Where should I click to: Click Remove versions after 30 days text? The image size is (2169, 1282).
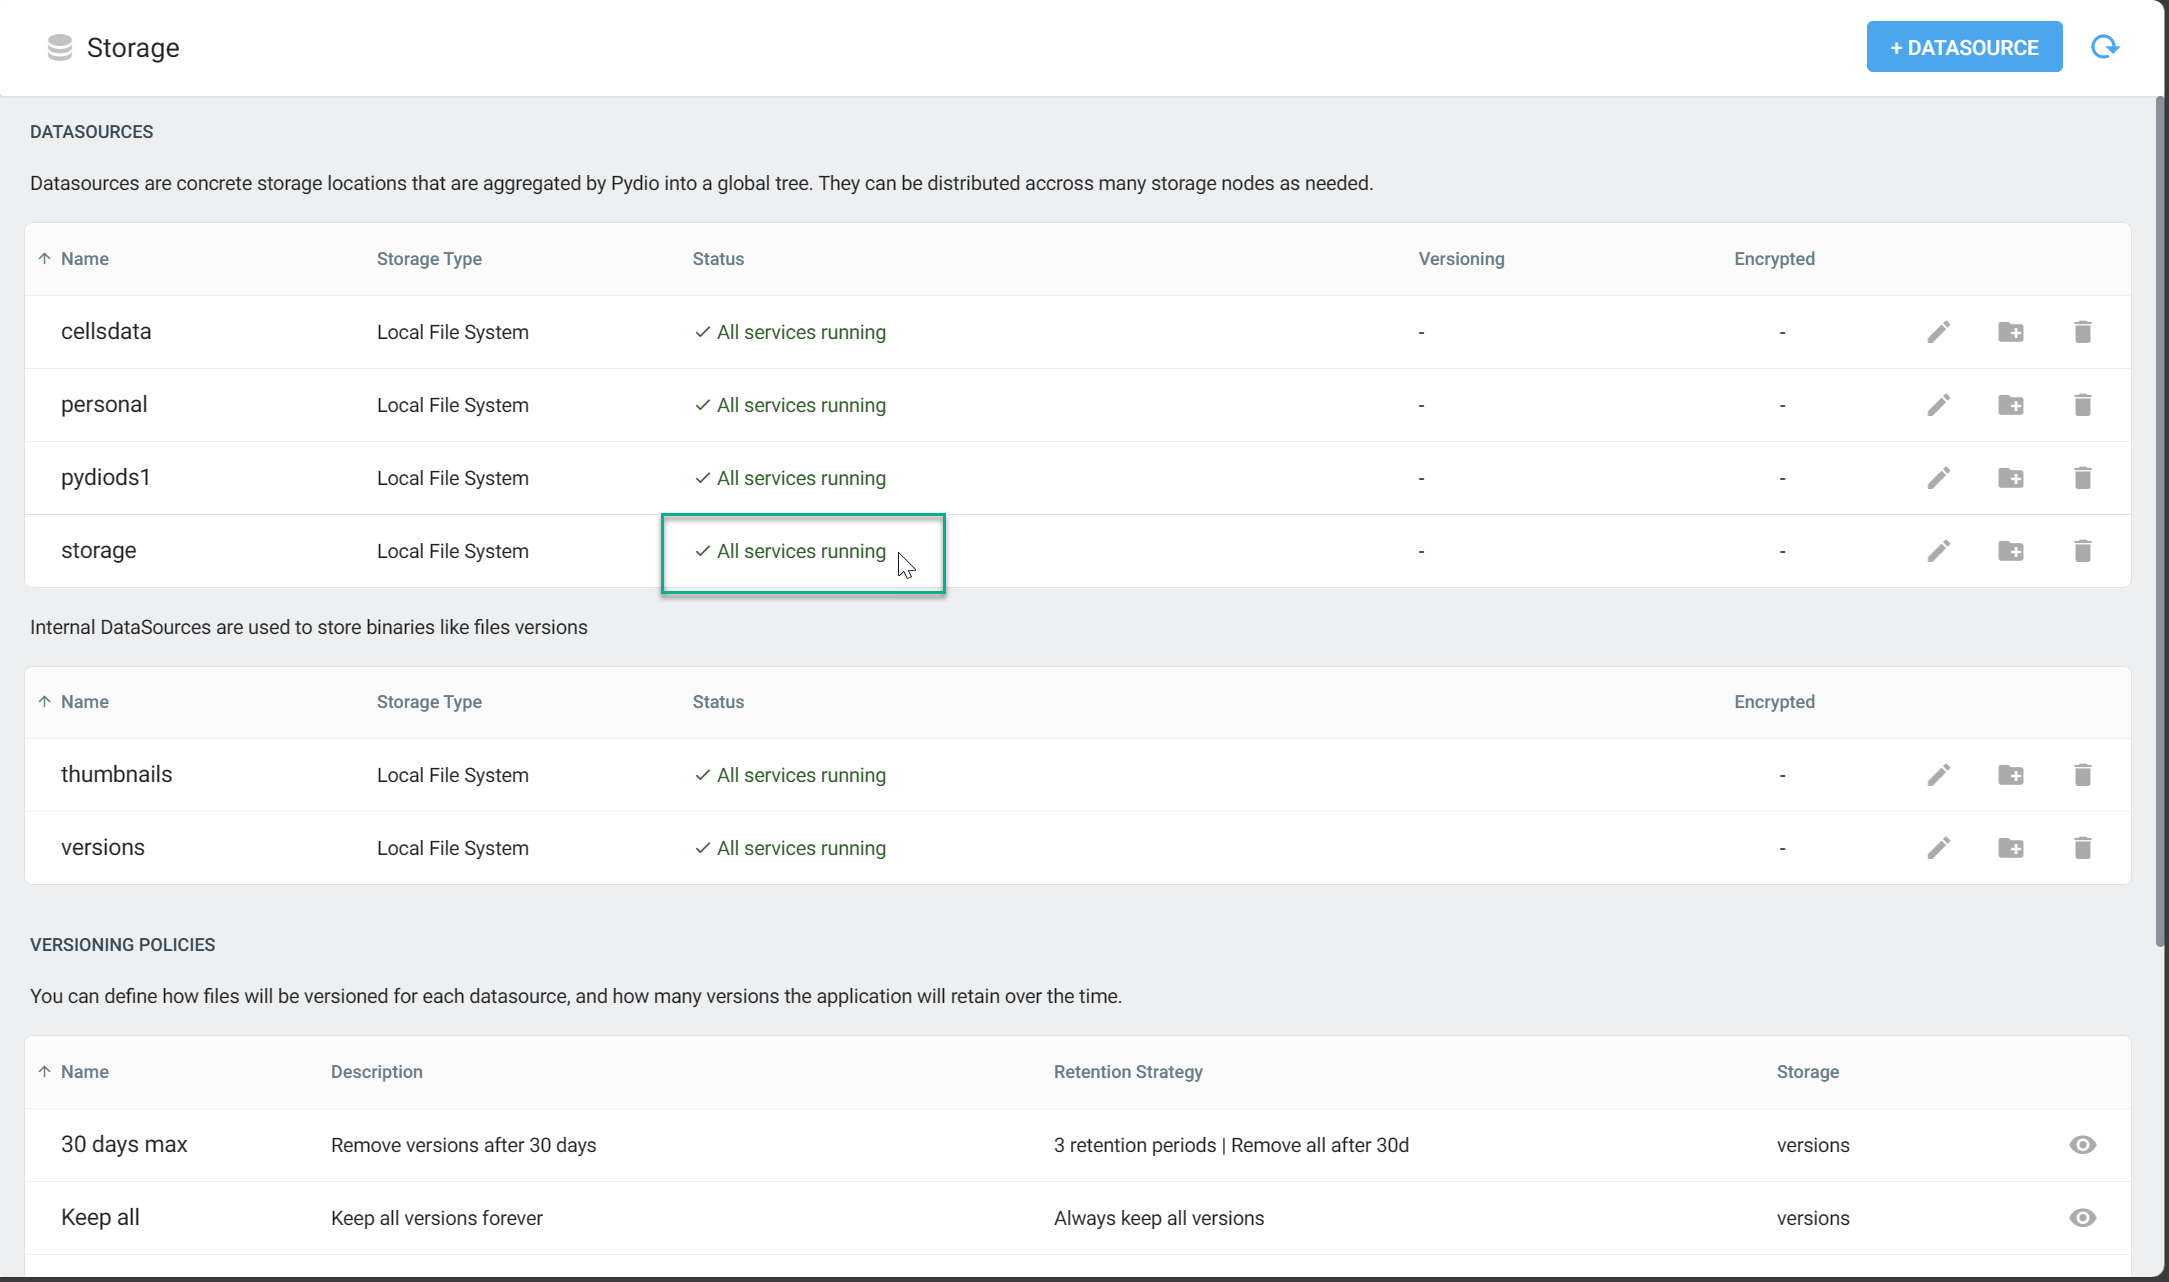pyautogui.click(x=463, y=1145)
